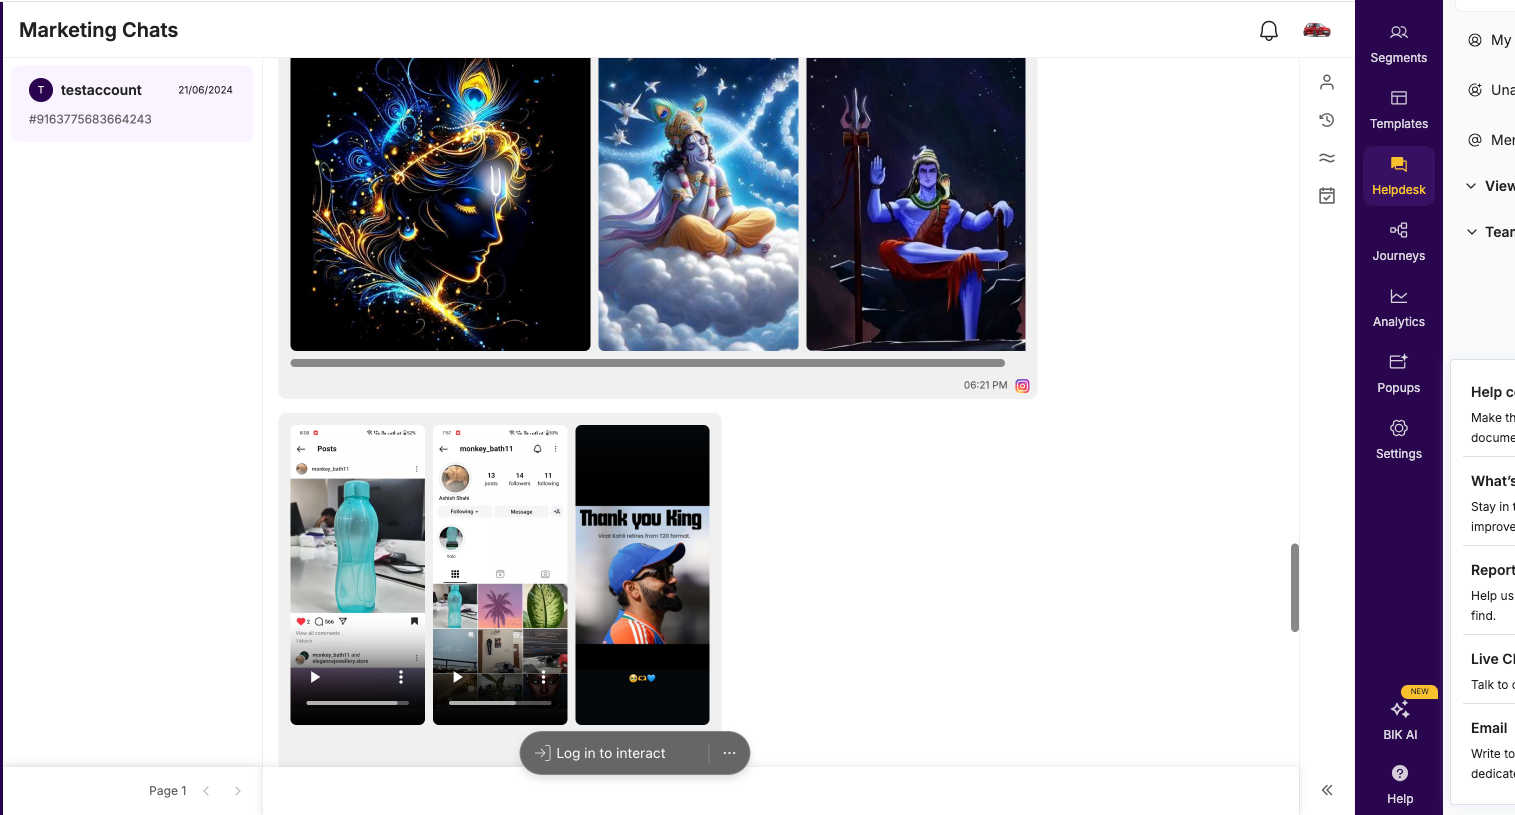Viewport: 1515px width, 815px height.
Task: Go to Segments in the sidebar
Action: click(1398, 45)
